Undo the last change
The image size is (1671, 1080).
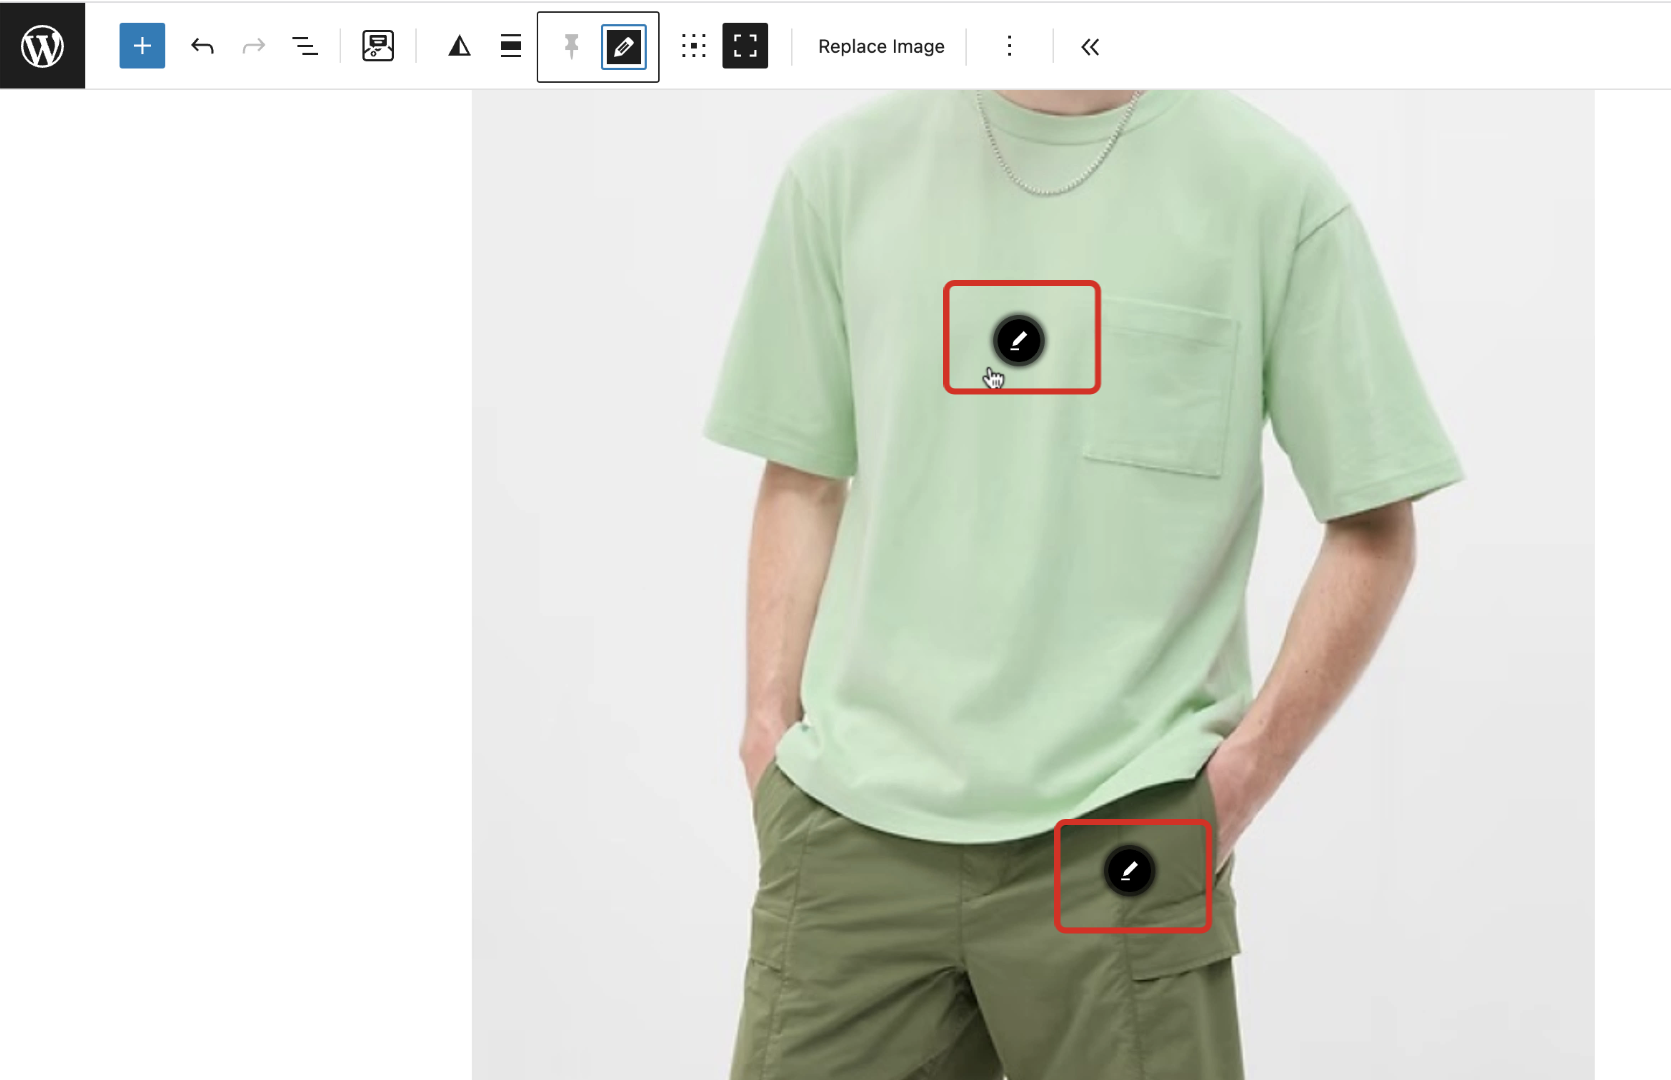point(203,46)
